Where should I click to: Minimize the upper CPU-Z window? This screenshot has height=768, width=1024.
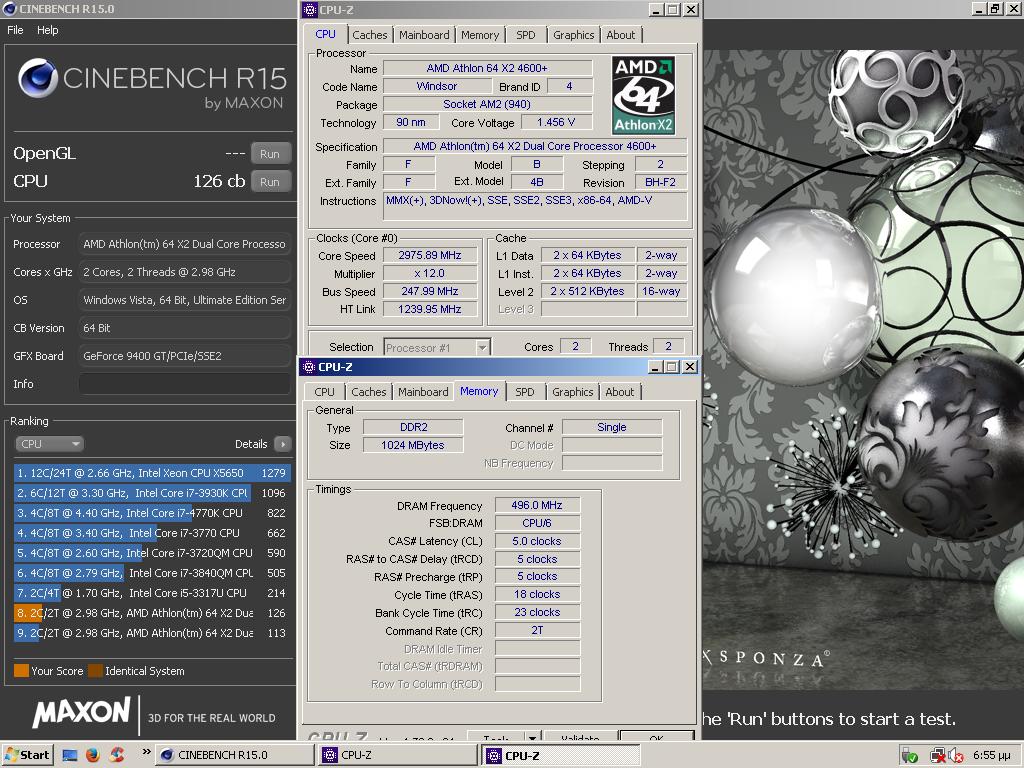[656, 10]
